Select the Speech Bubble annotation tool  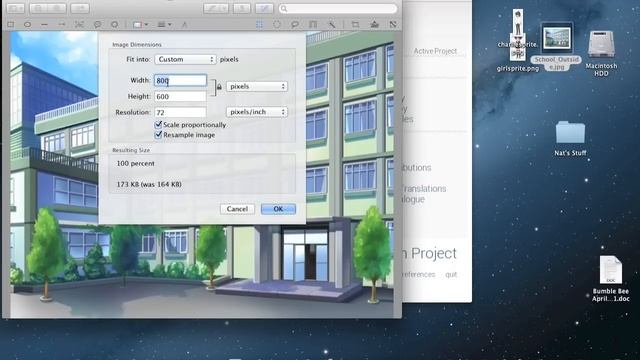97,24
